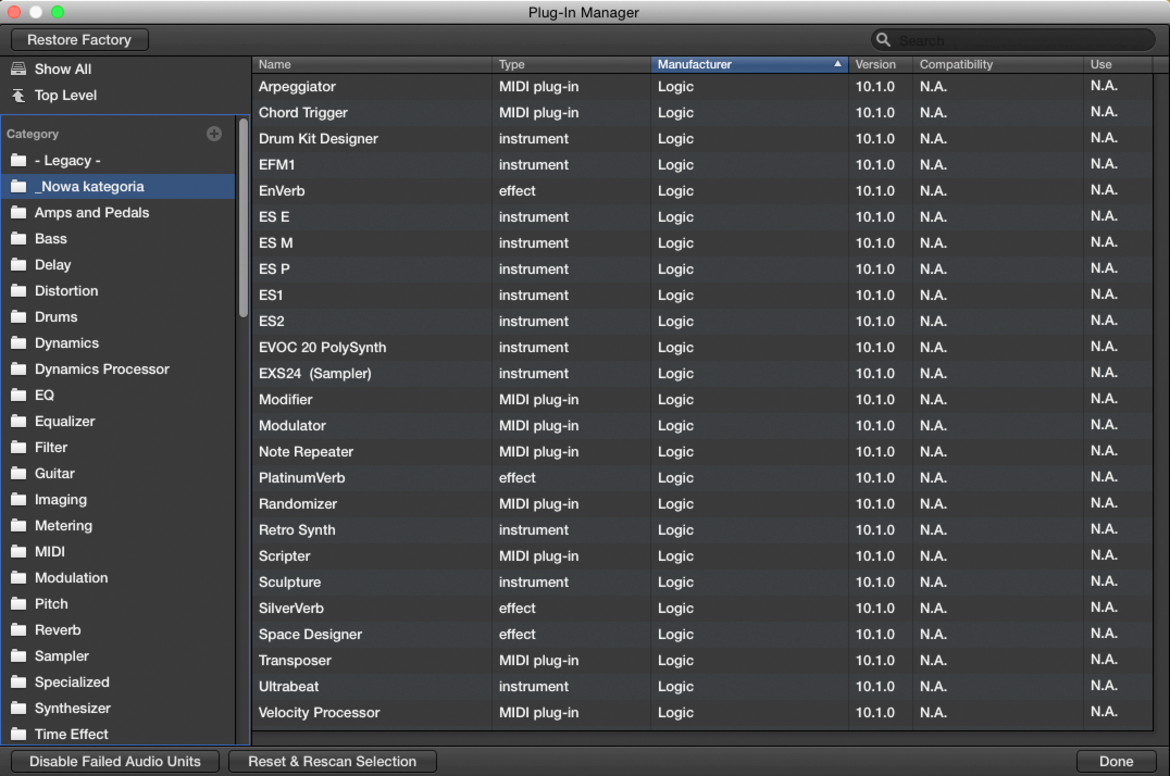This screenshot has width=1170, height=776.
Task: Click the Bass folder icon
Action: coord(19,239)
